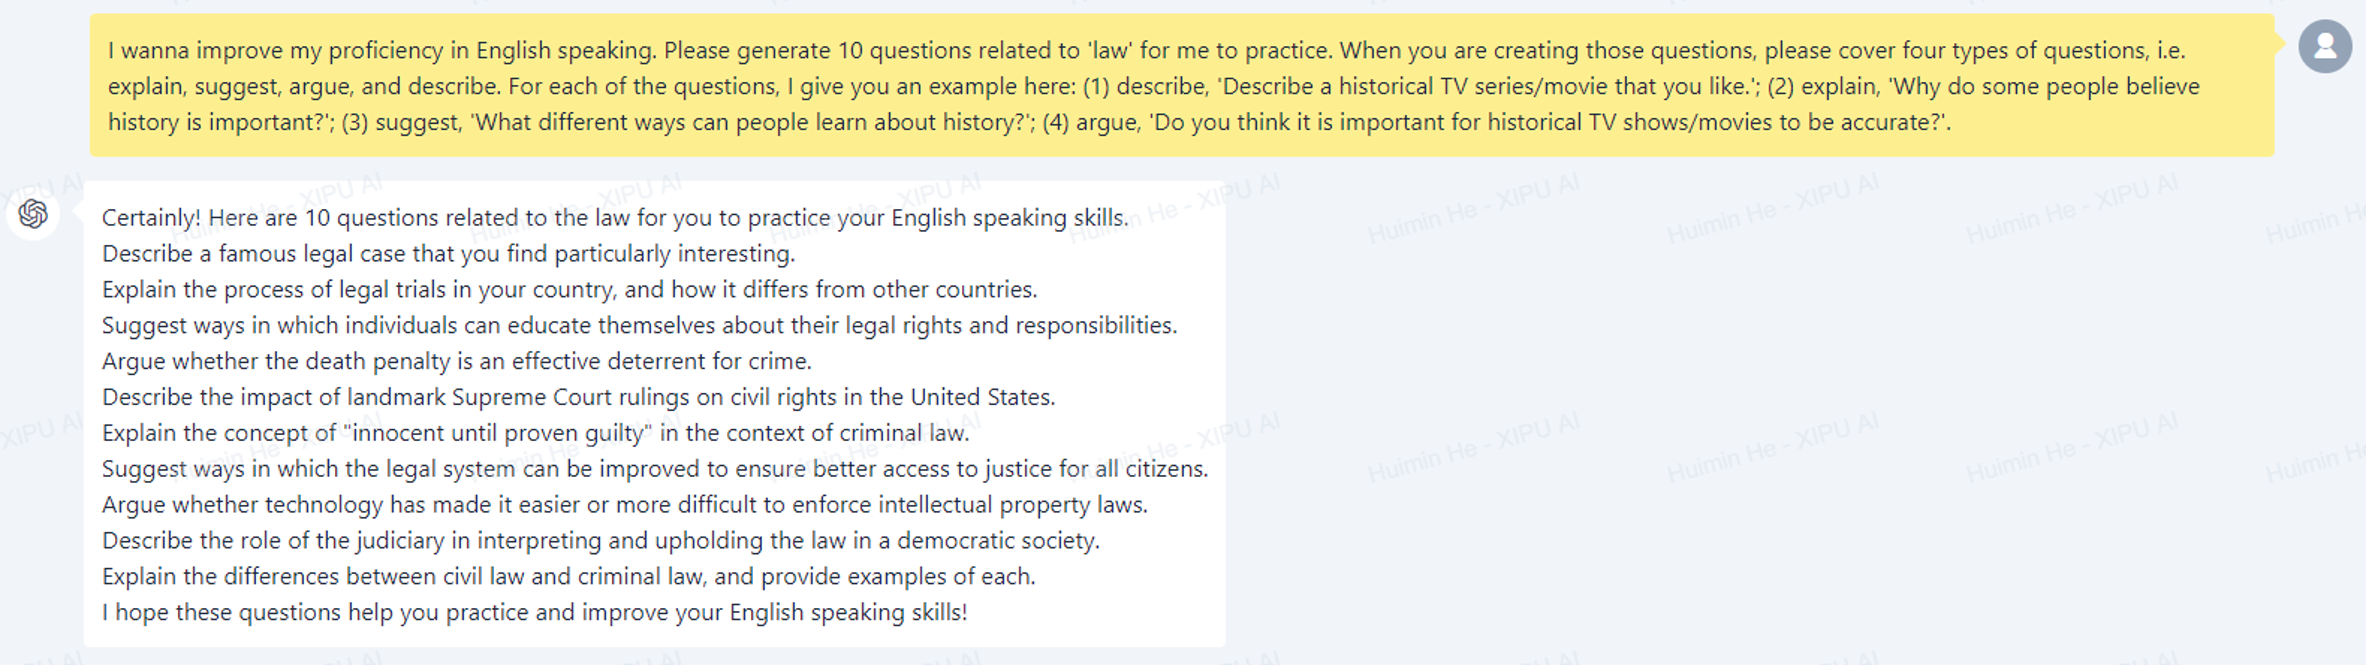
Task: Click 'Suggest ways in which individuals can educate' line
Action: pyautogui.click(x=639, y=326)
